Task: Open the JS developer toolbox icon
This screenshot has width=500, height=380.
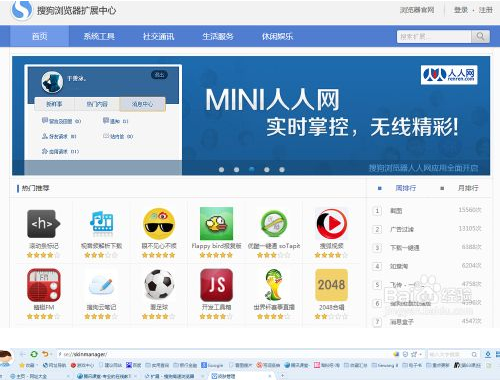Action: click(216, 285)
